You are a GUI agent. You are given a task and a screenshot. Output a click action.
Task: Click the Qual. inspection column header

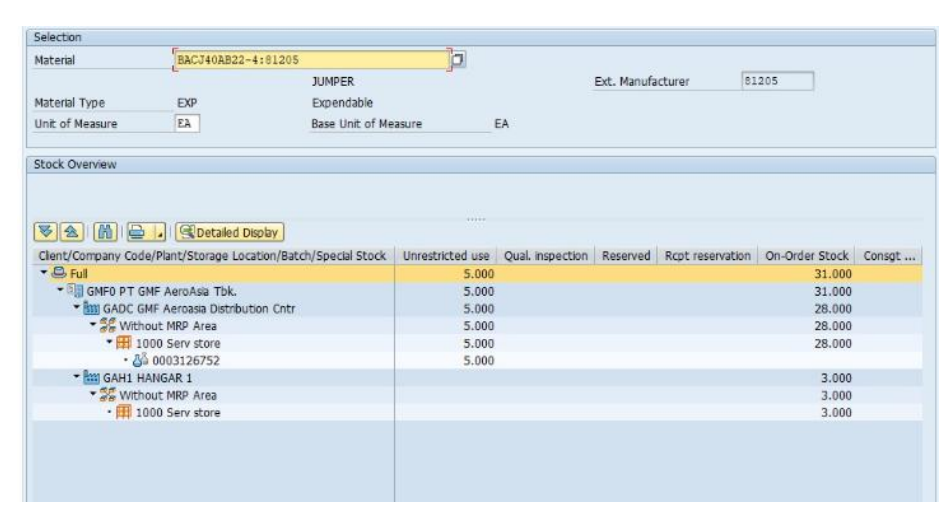(x=546, y=256)
